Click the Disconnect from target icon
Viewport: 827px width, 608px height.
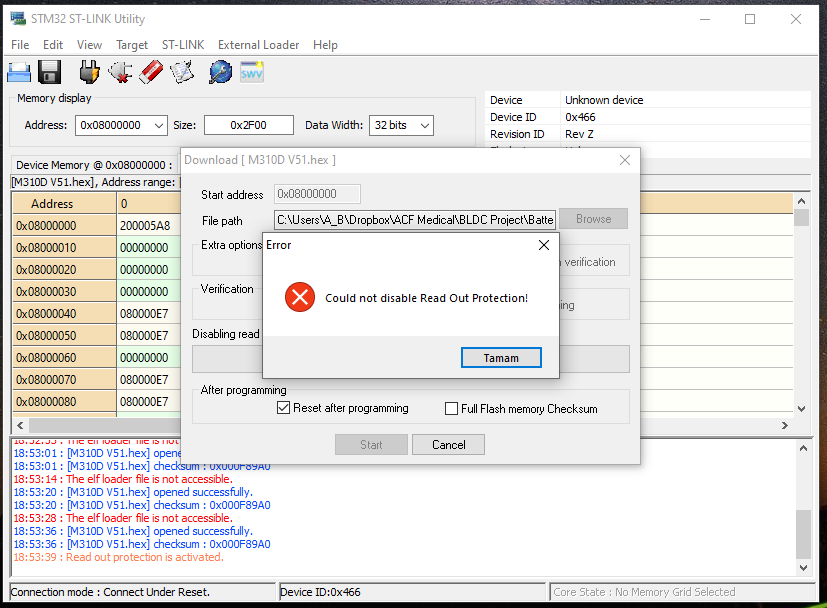pos(120,72)
